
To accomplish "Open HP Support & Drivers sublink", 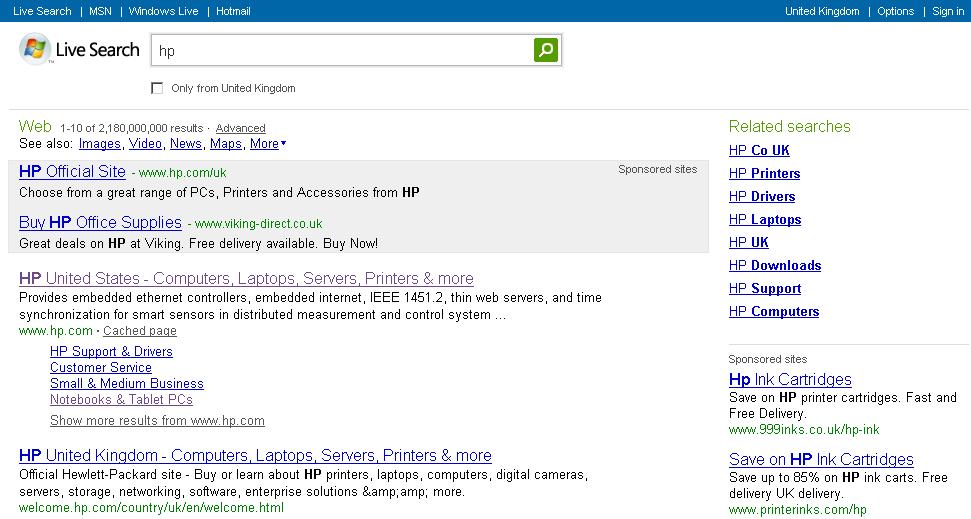I will pos(111,351).
